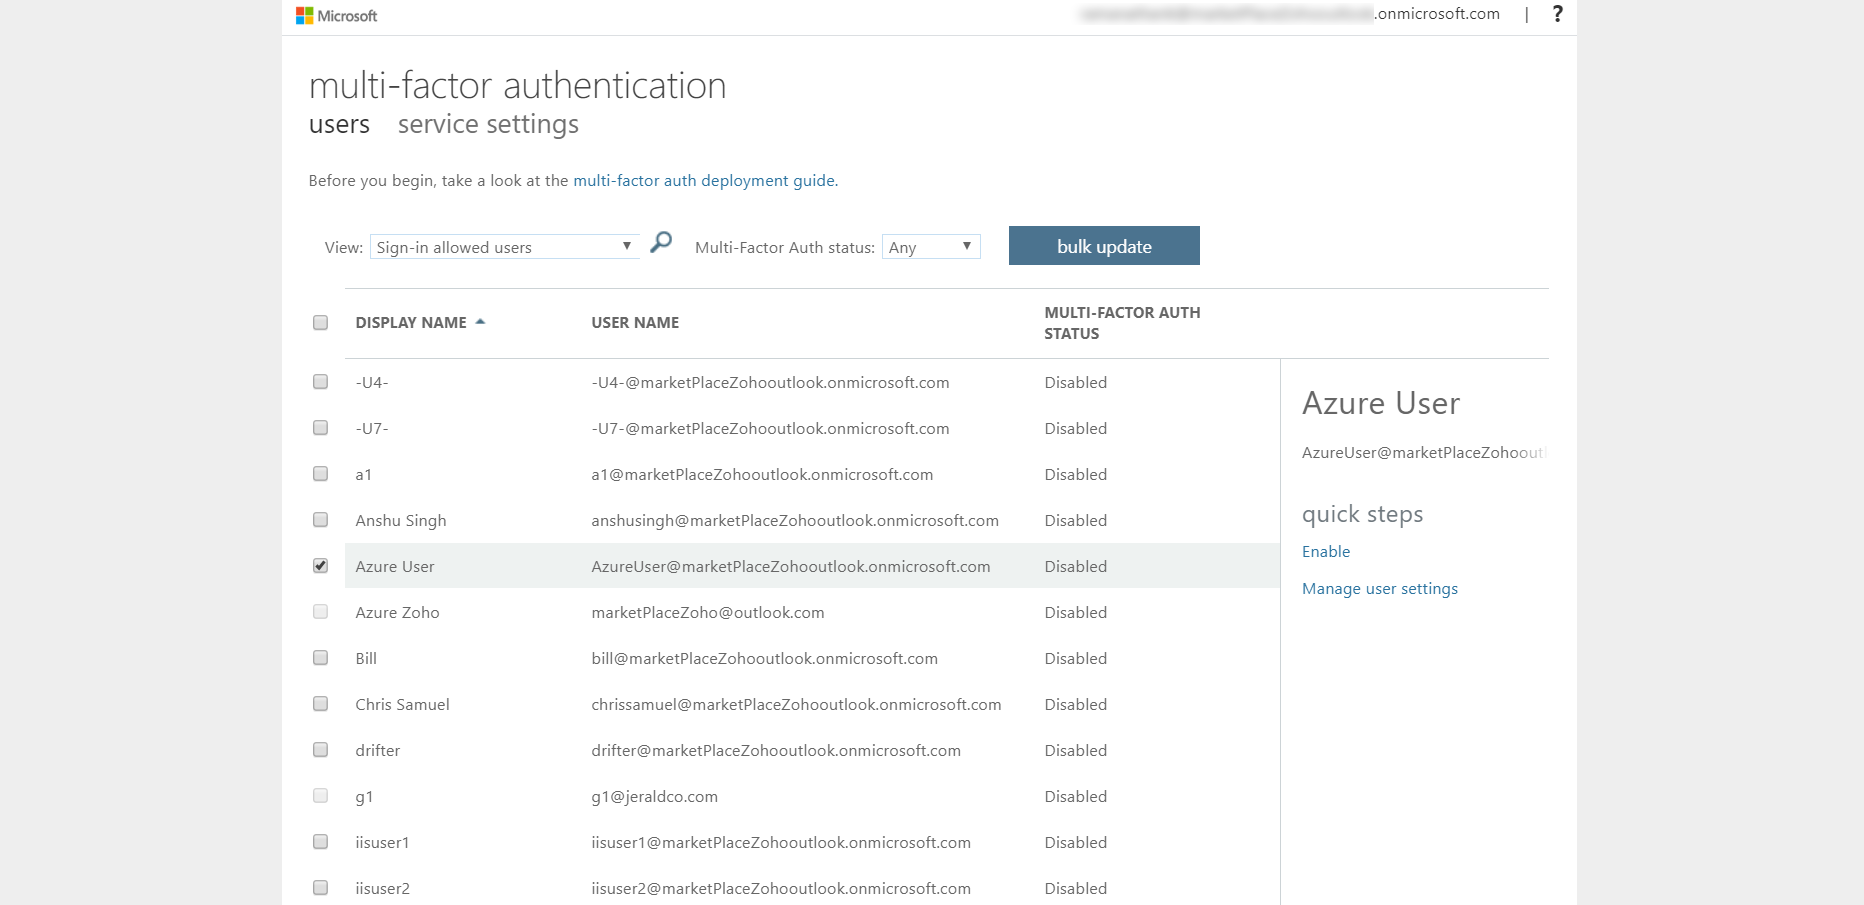Uncheck the Azure User checkbox
The image size is (1864, 905).
click(320, 566)
